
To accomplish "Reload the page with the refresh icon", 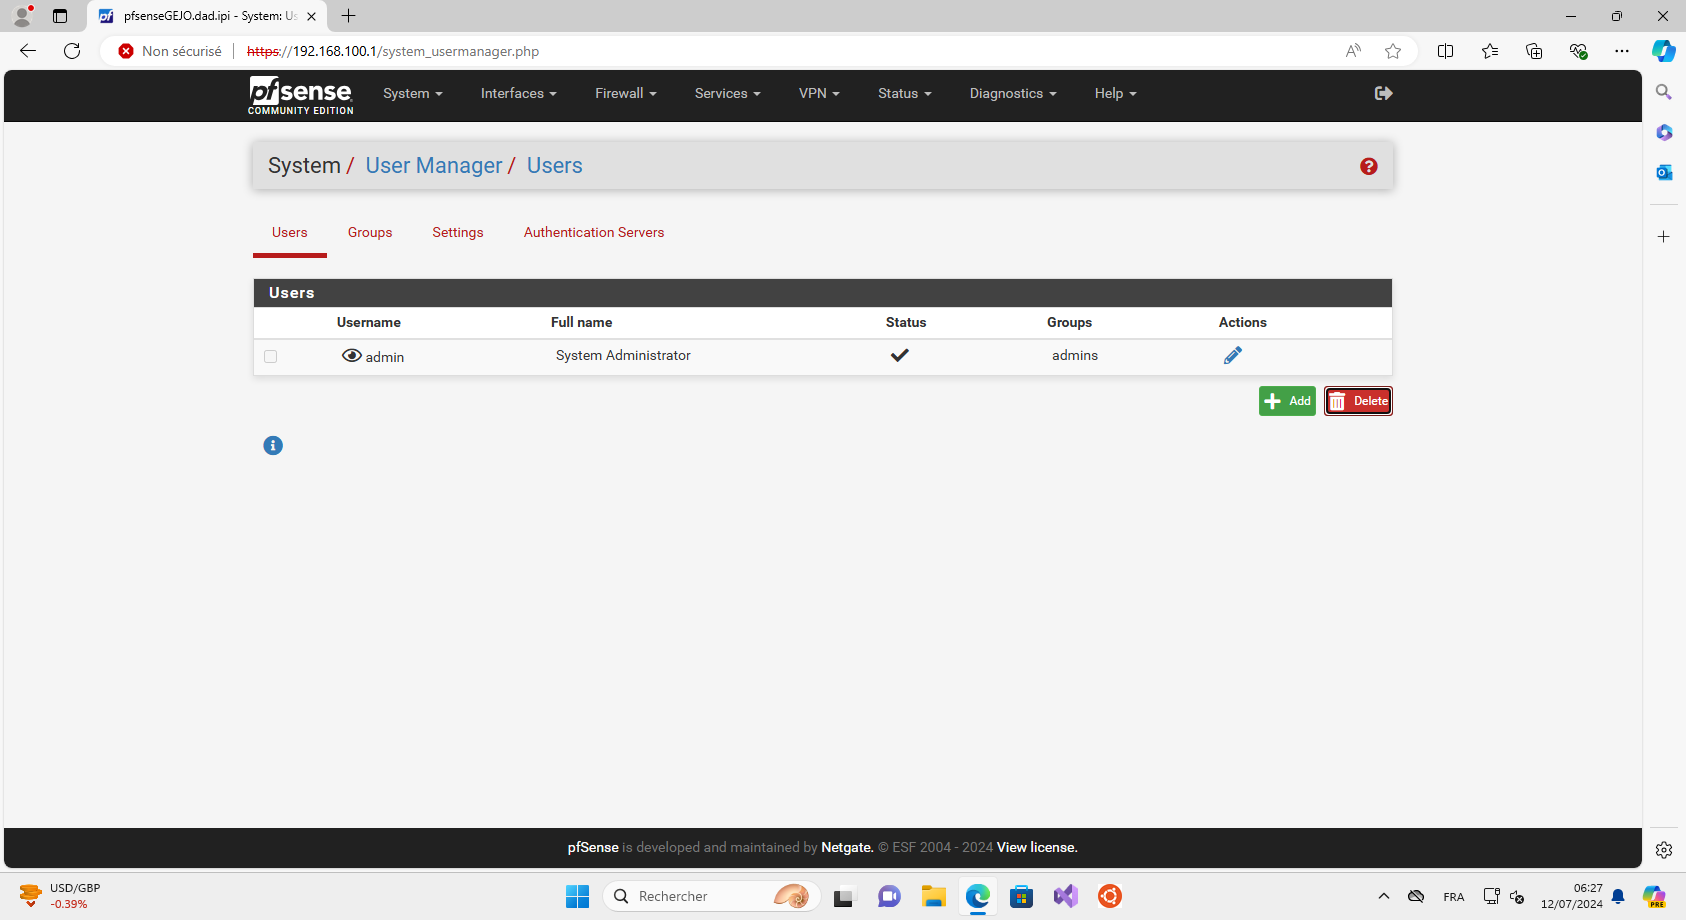I will [x=72, y=51].
